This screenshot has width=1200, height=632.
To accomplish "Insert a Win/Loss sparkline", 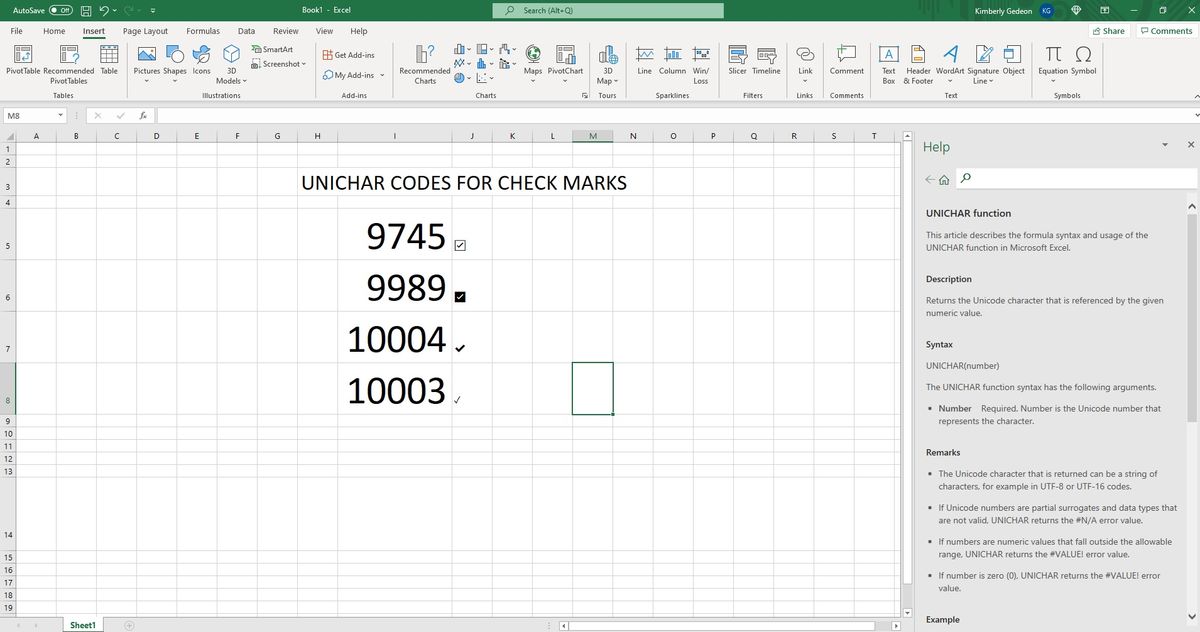I will click(x=701, y=63).
